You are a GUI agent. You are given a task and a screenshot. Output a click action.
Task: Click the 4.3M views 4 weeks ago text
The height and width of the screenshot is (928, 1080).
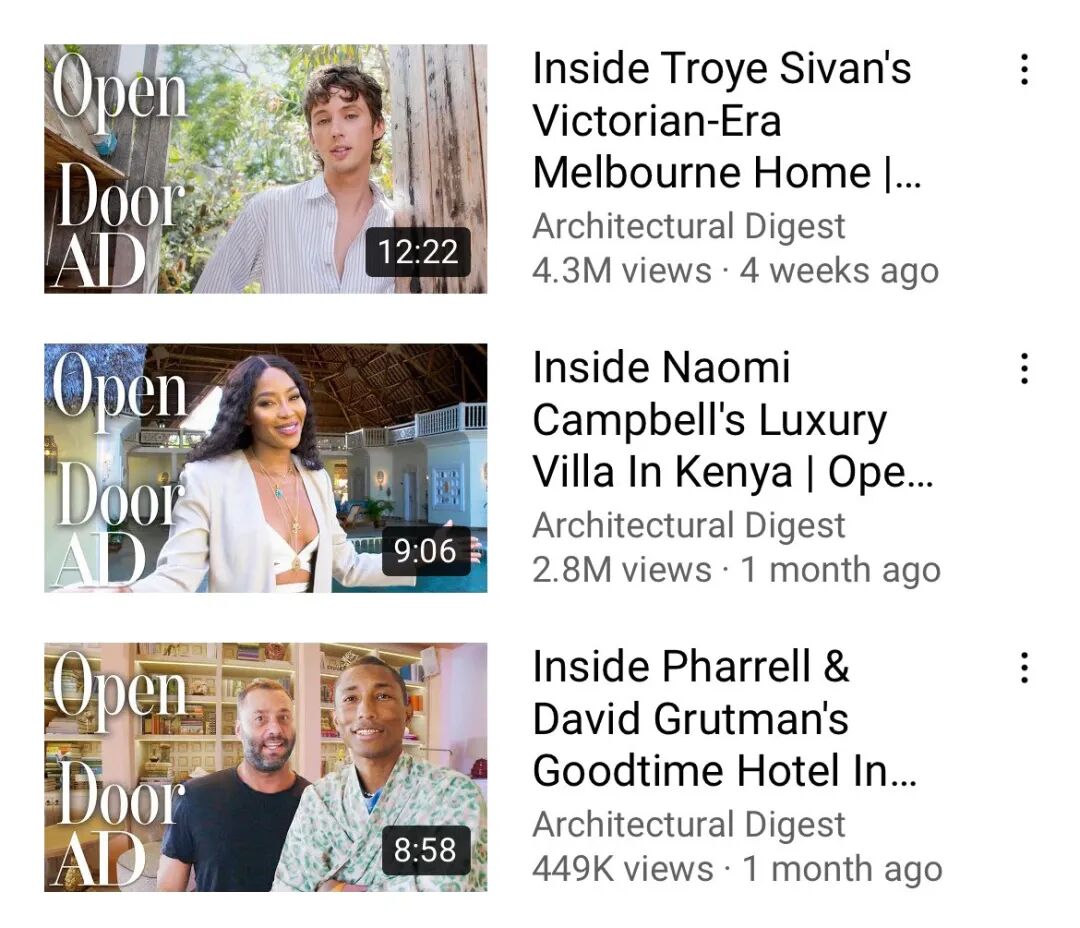click(736, 271)
